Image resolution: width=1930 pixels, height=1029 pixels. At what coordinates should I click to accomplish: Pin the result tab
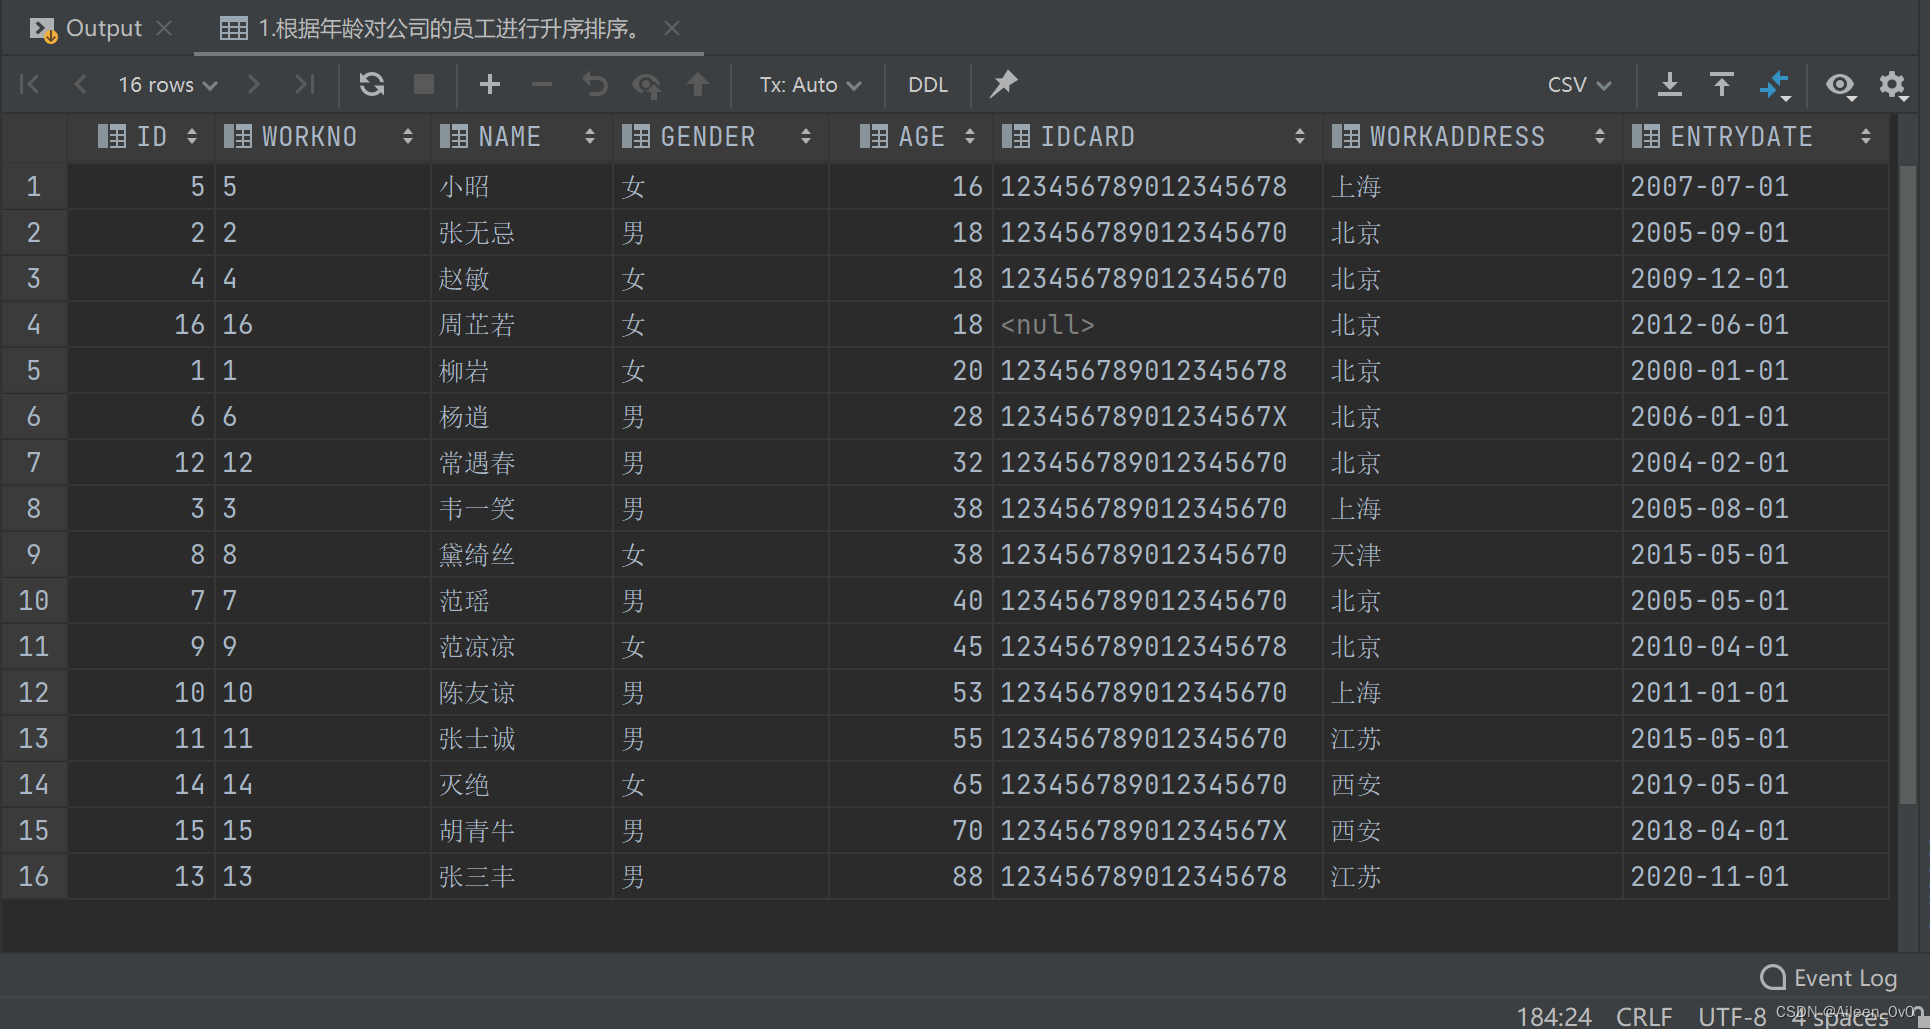click(1003, 85)
